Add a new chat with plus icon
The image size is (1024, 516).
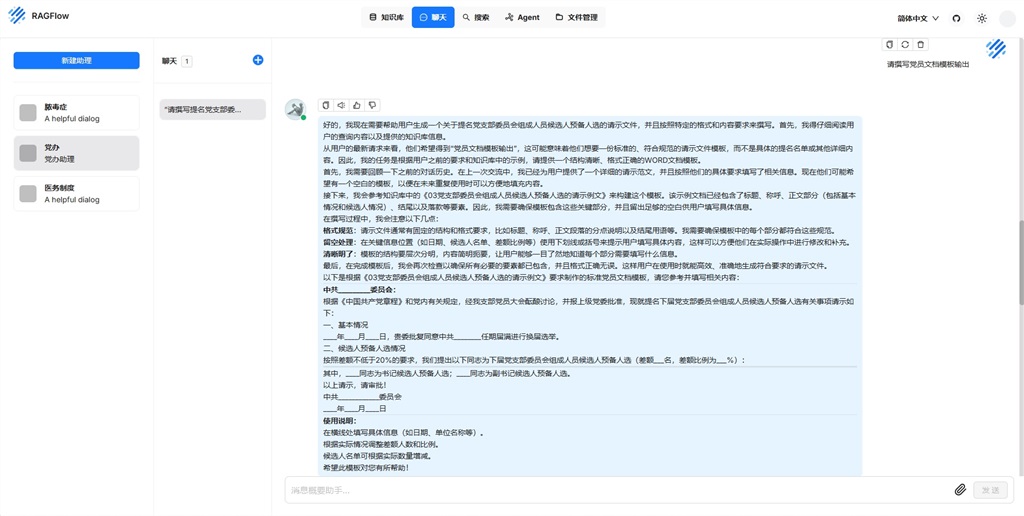(258, 60)
